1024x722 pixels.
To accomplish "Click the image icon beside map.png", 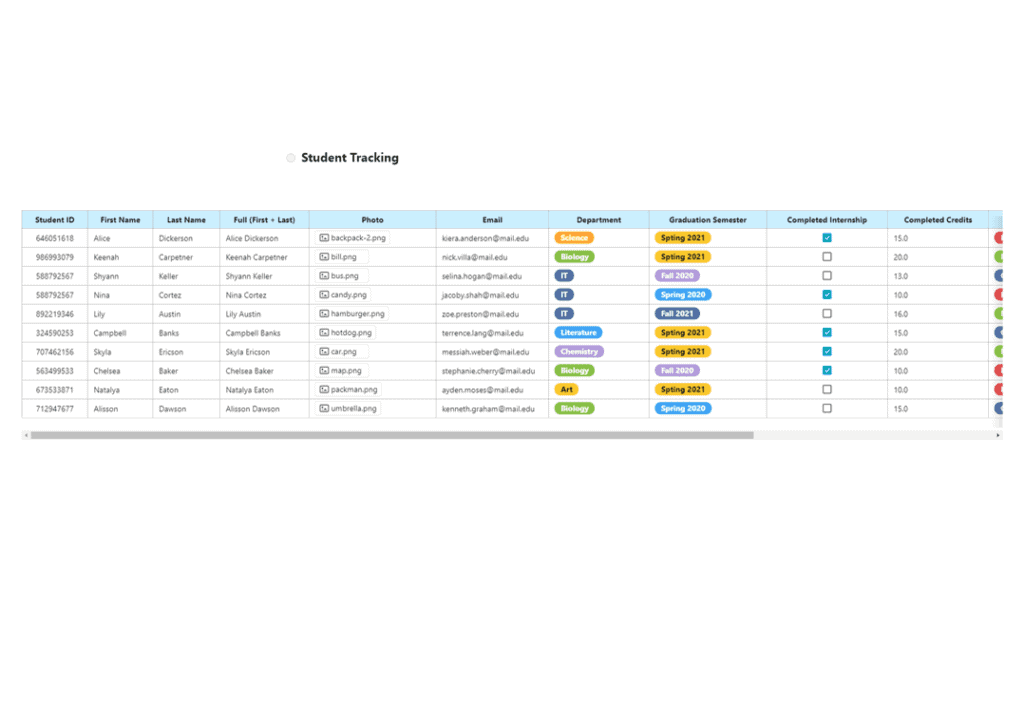I will 324,371.
